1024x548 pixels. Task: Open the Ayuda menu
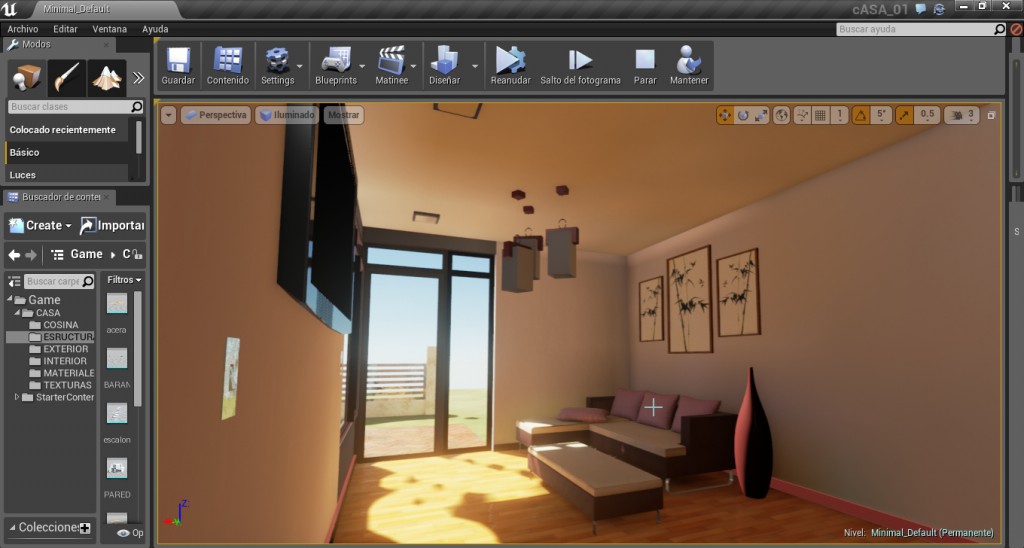[155, 29]
